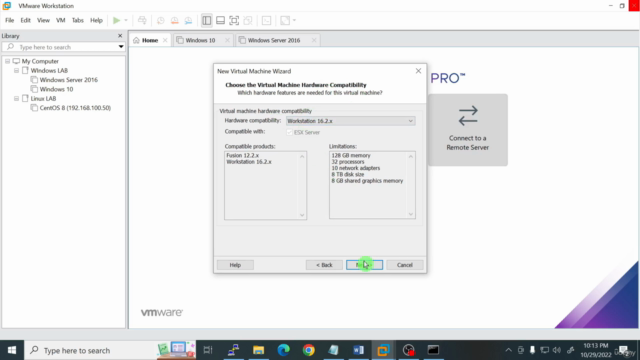The image size is (640, 360).
Task: Open the View menu
Action: [43, 20]
